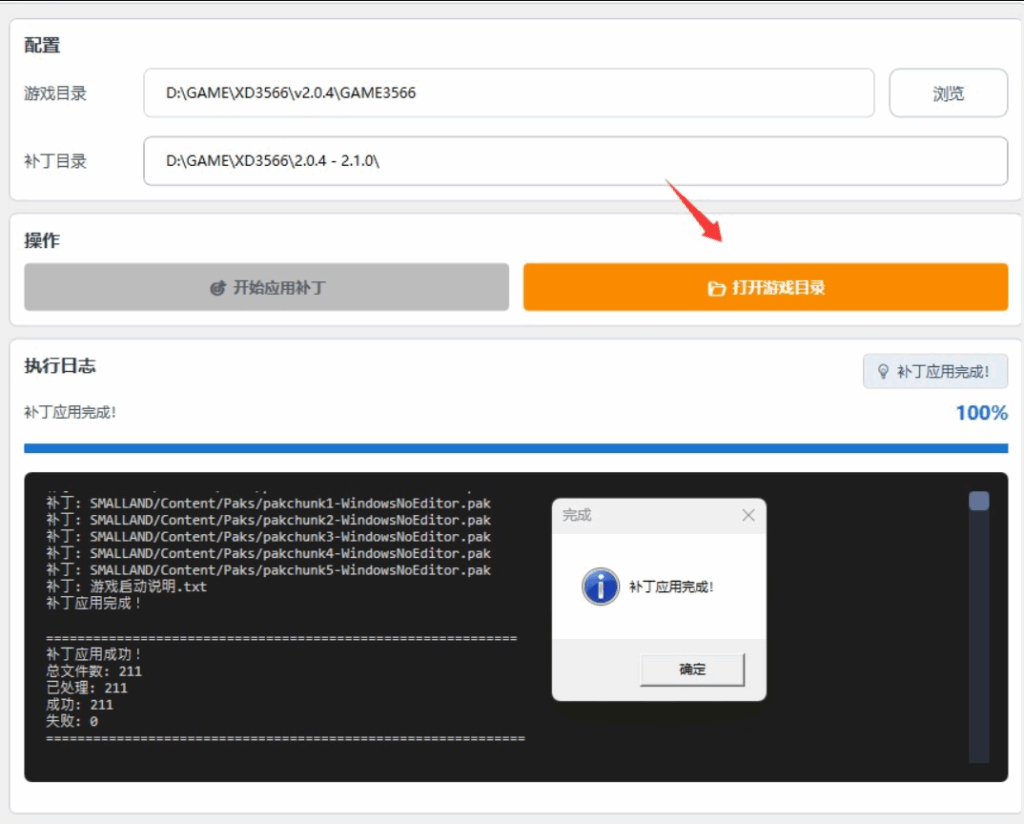Click the 补丁应用完成! status badge
1024x824 pixels.
coord(935,371)
